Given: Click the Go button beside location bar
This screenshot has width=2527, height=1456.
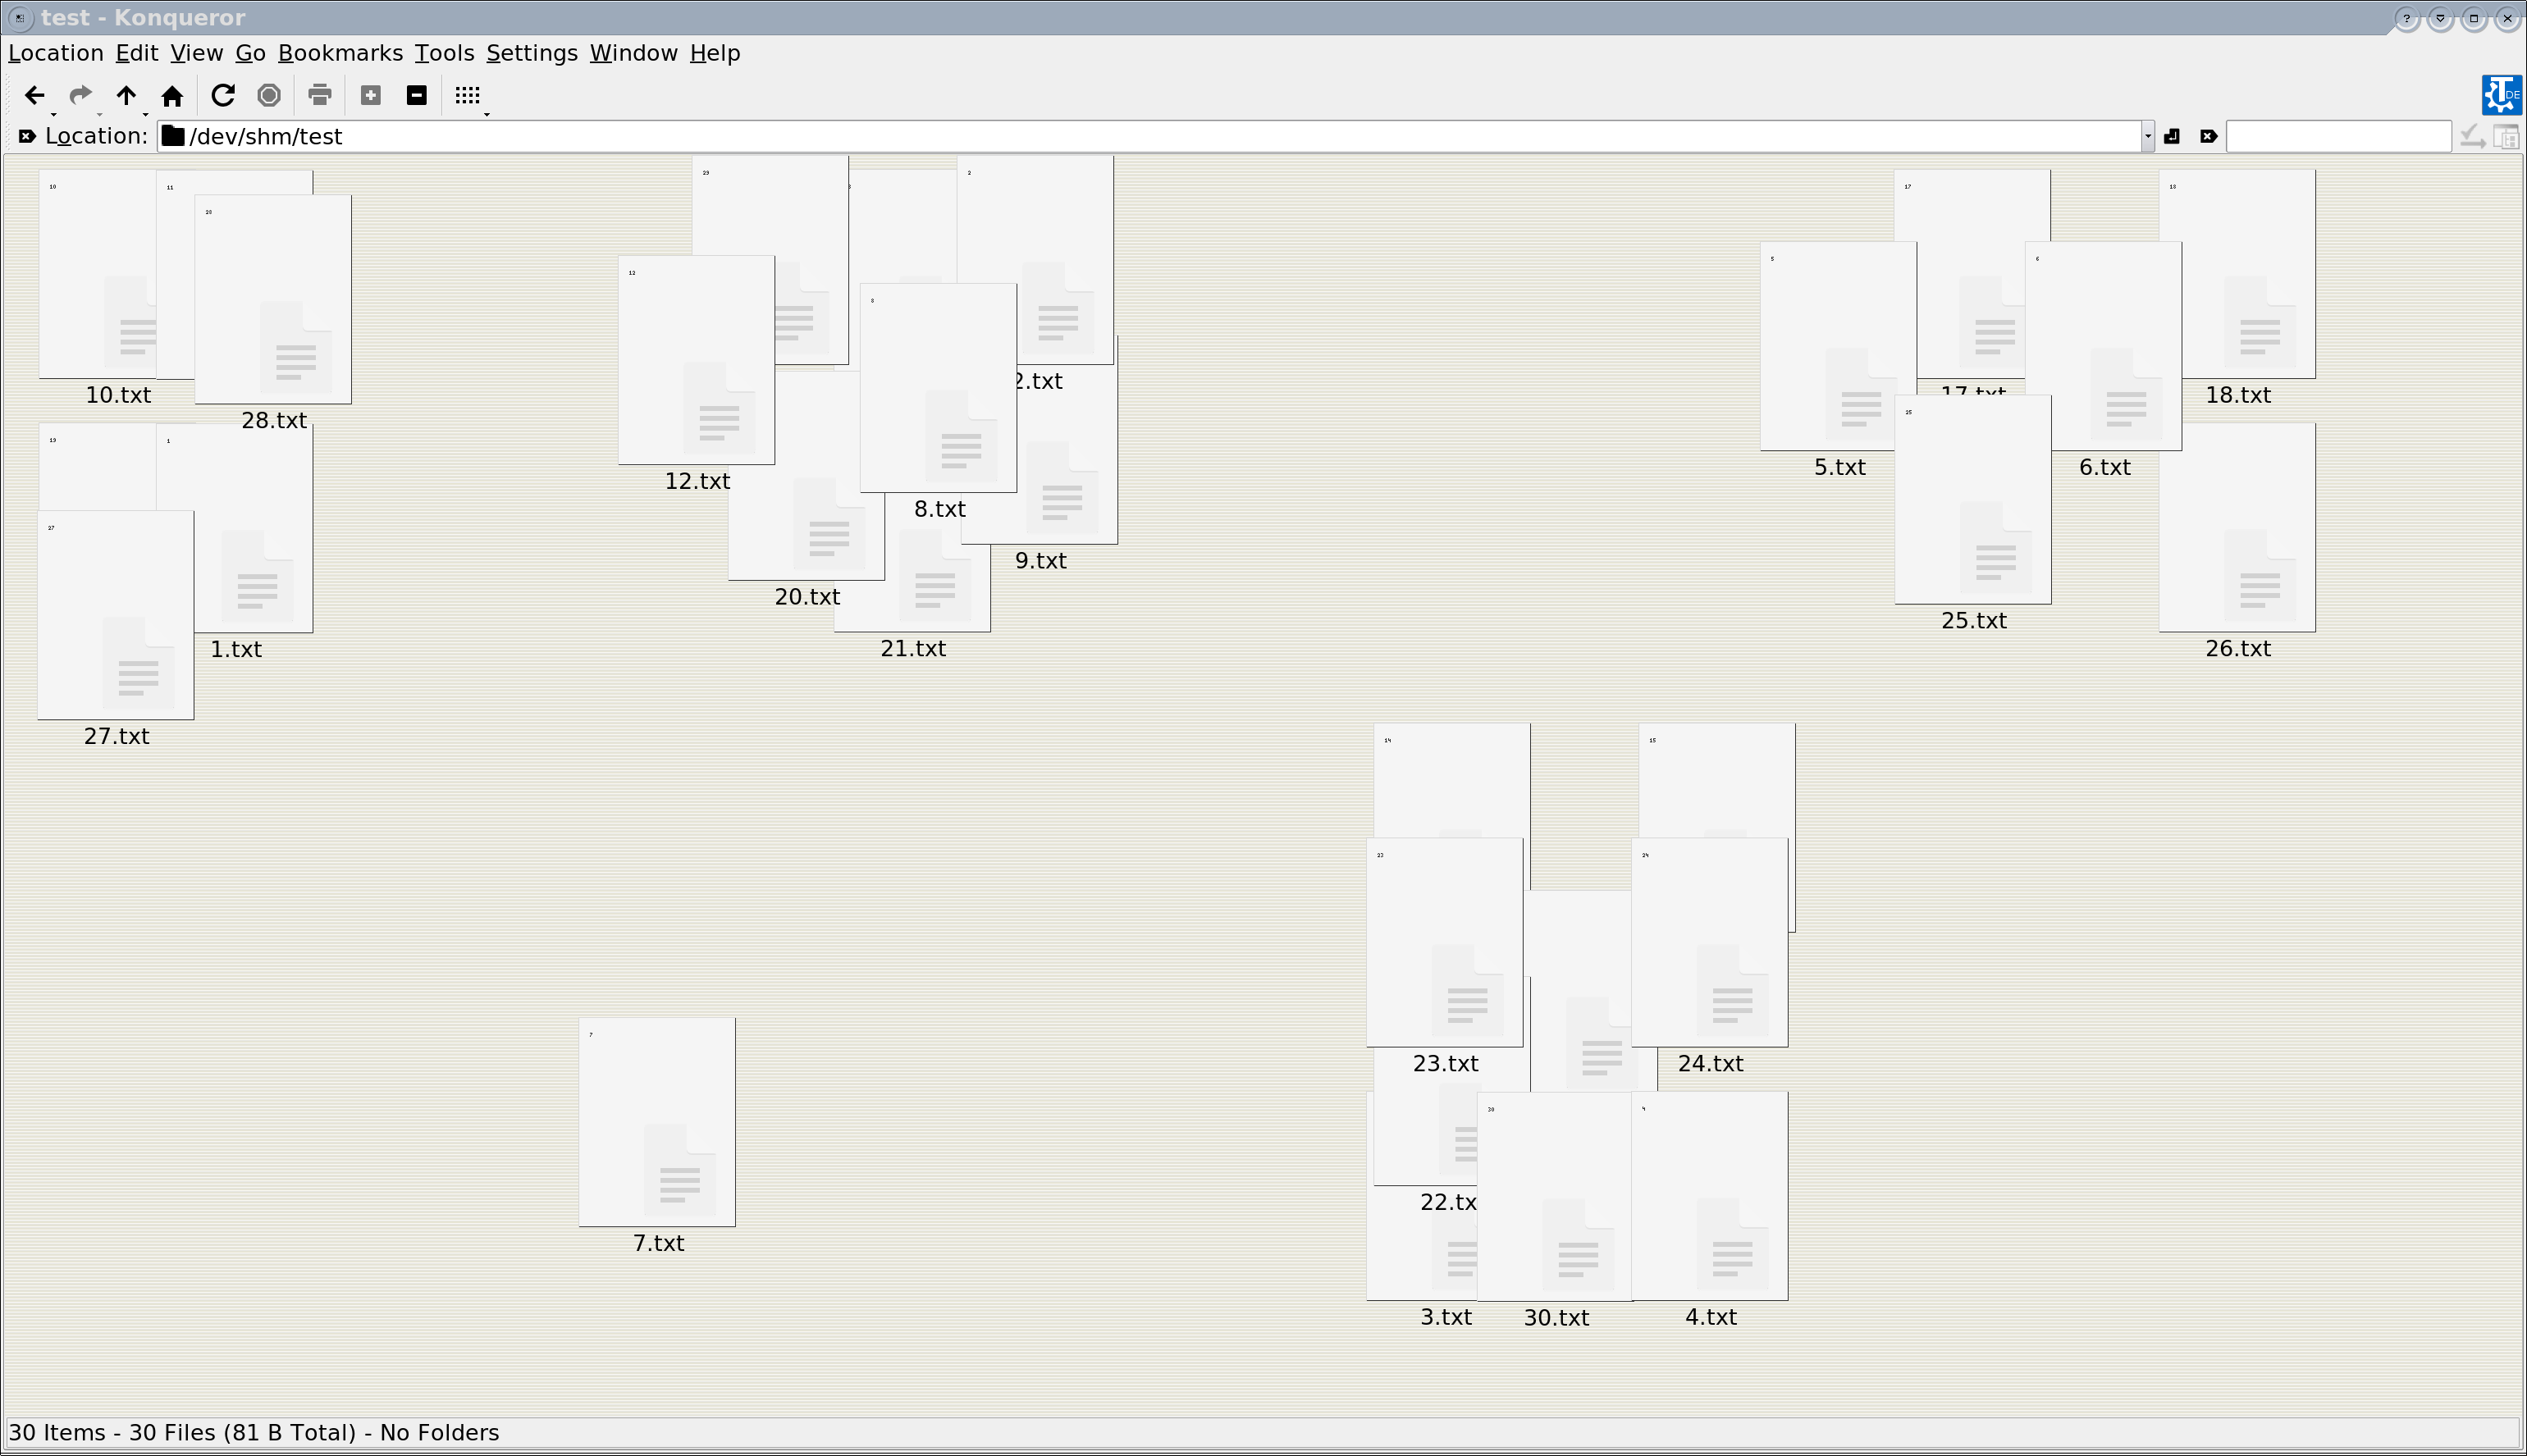Looking at the screenshot, I should (2171, 136).
